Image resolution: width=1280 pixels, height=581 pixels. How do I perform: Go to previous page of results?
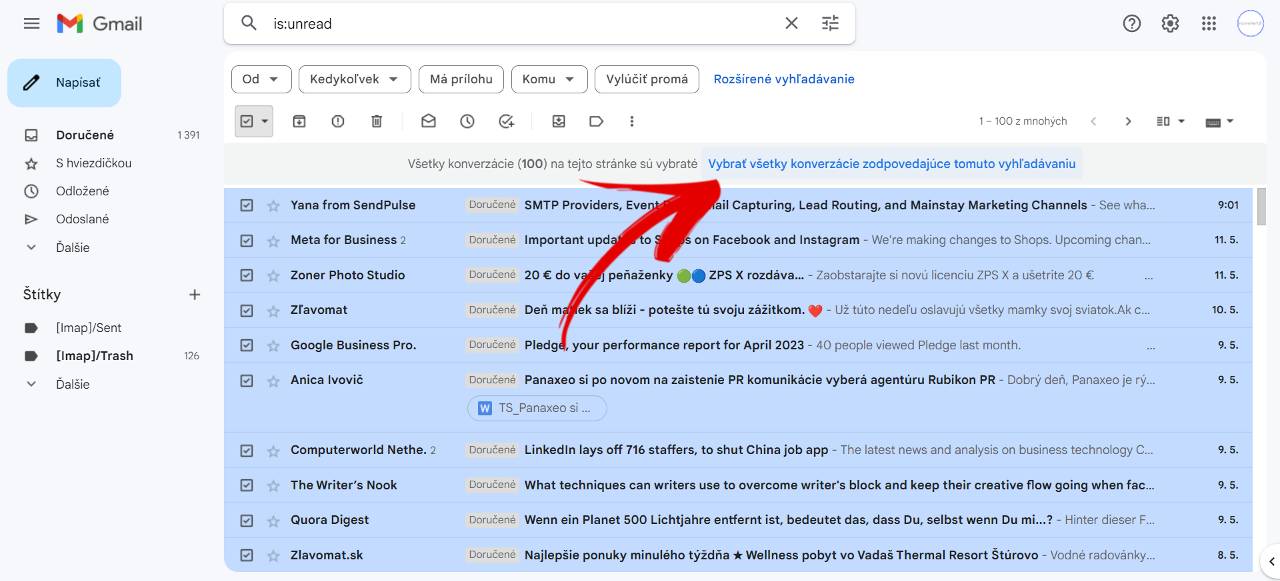1093,121
